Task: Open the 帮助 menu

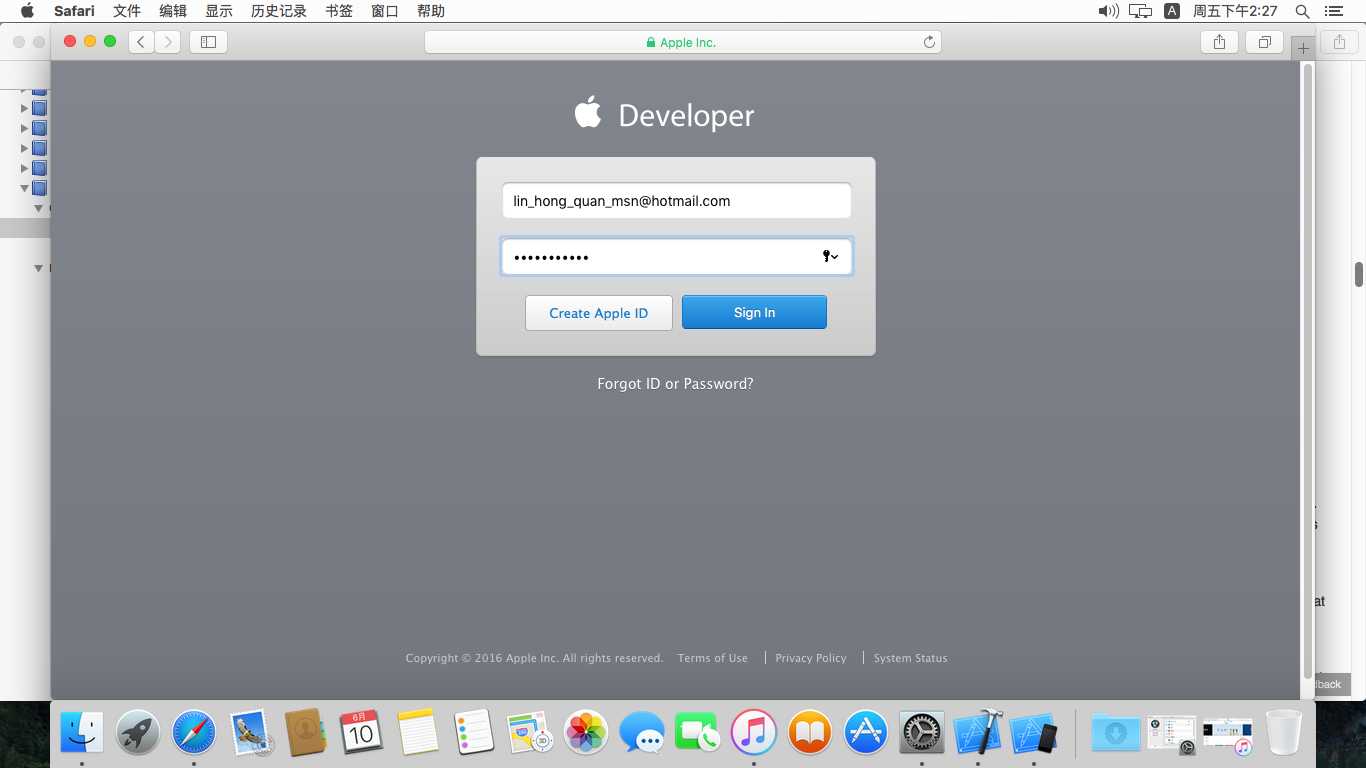Action: click(431, 11)
